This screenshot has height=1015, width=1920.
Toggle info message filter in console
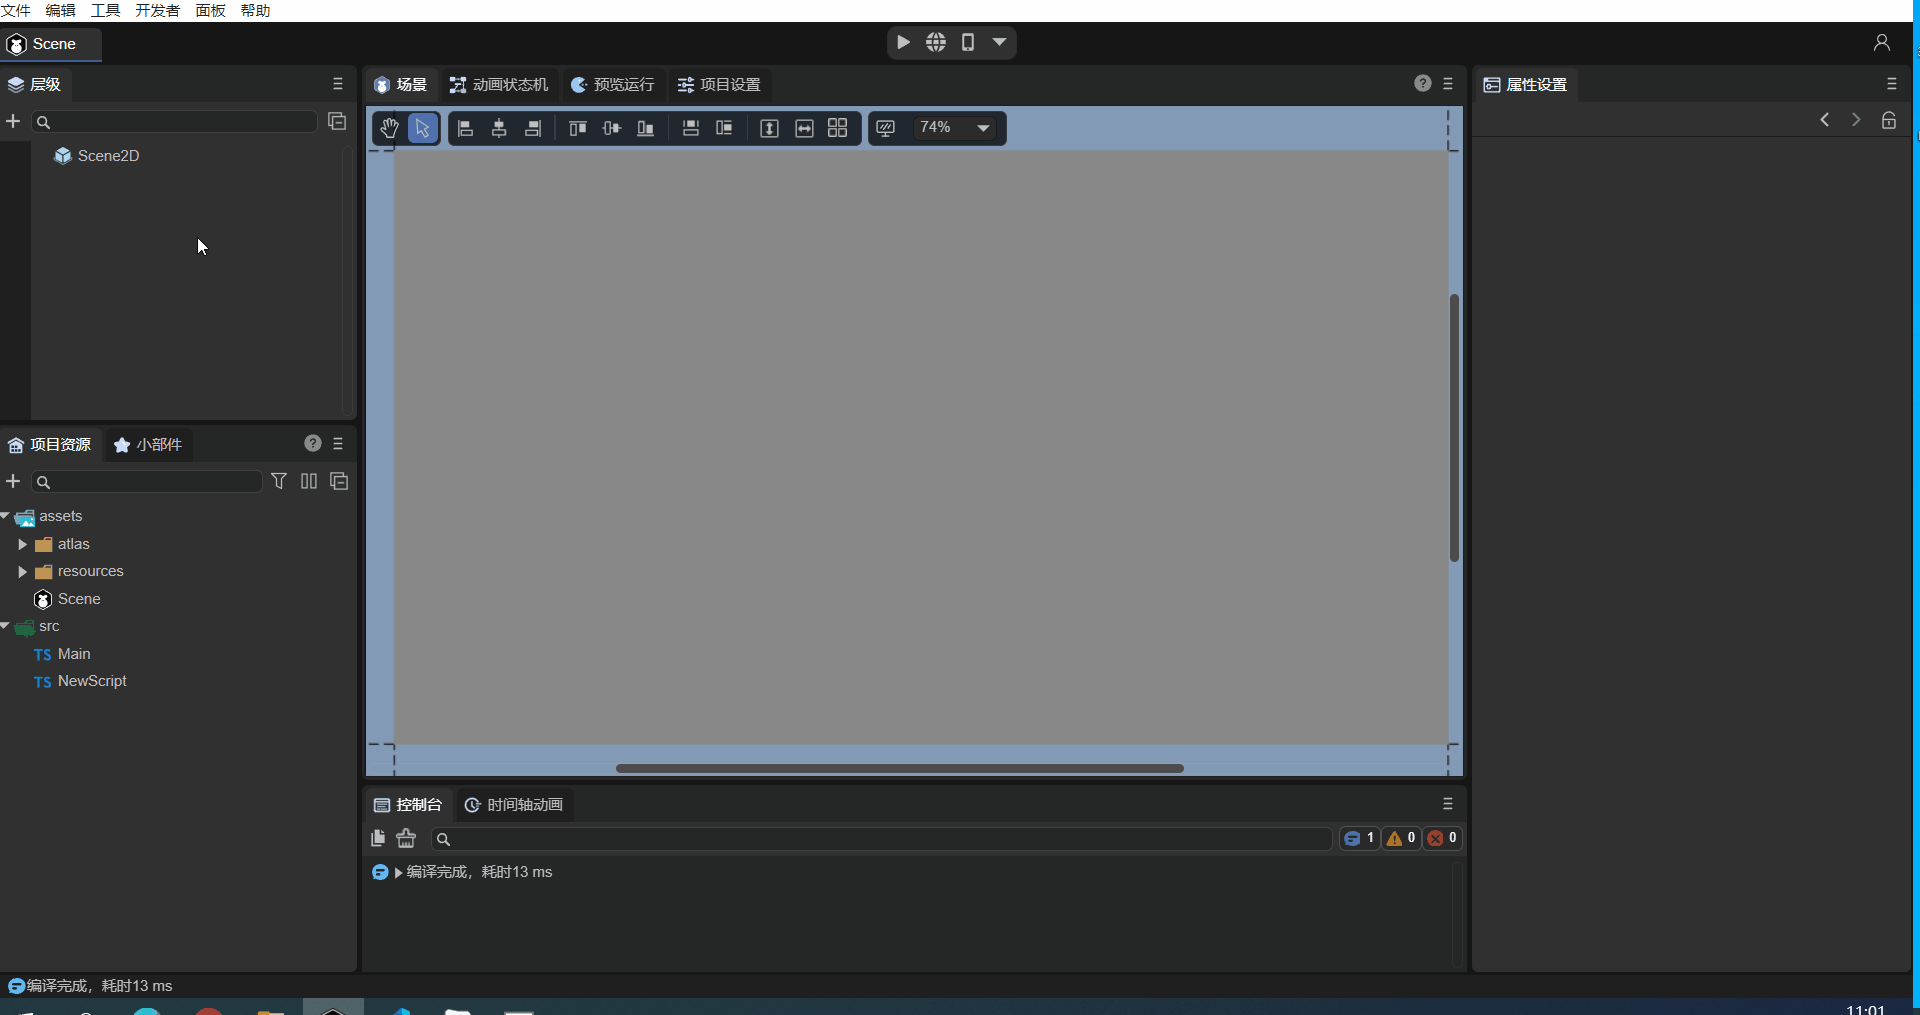(x=1359, y=838)
